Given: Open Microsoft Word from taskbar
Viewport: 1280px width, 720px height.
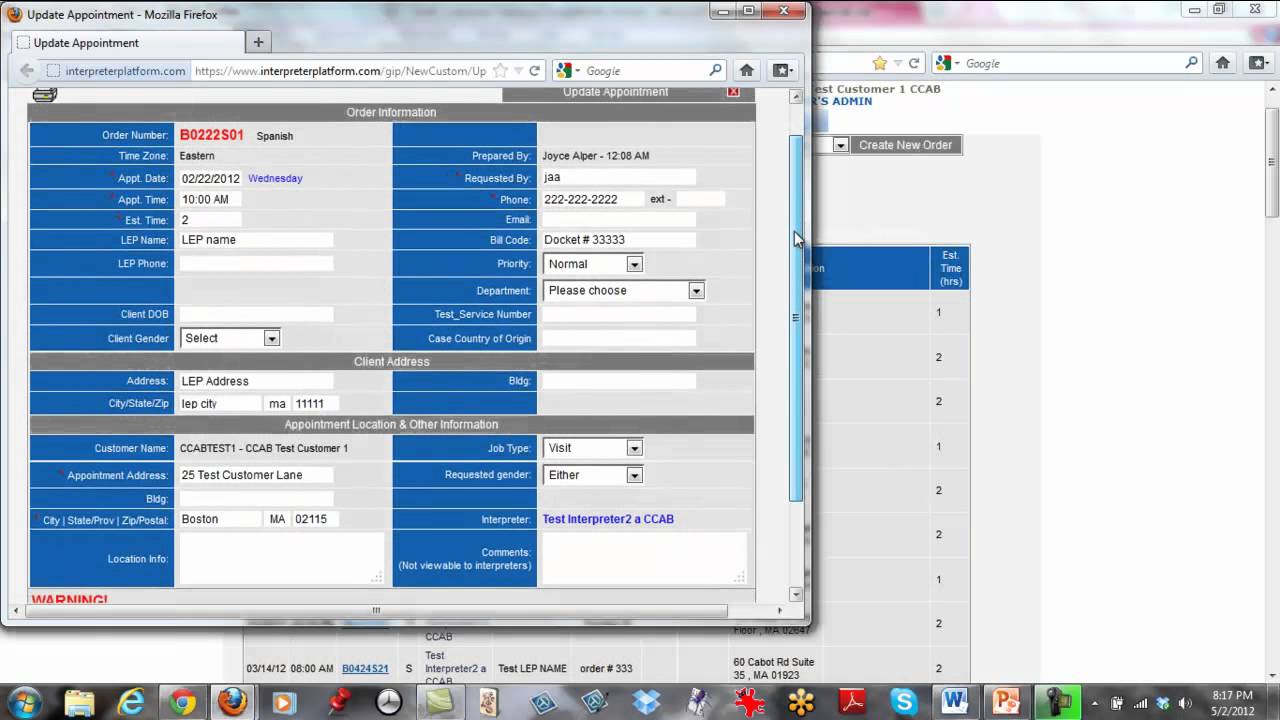Looking at the screenshot, I should pyautogui.click(x=956, y=702).
